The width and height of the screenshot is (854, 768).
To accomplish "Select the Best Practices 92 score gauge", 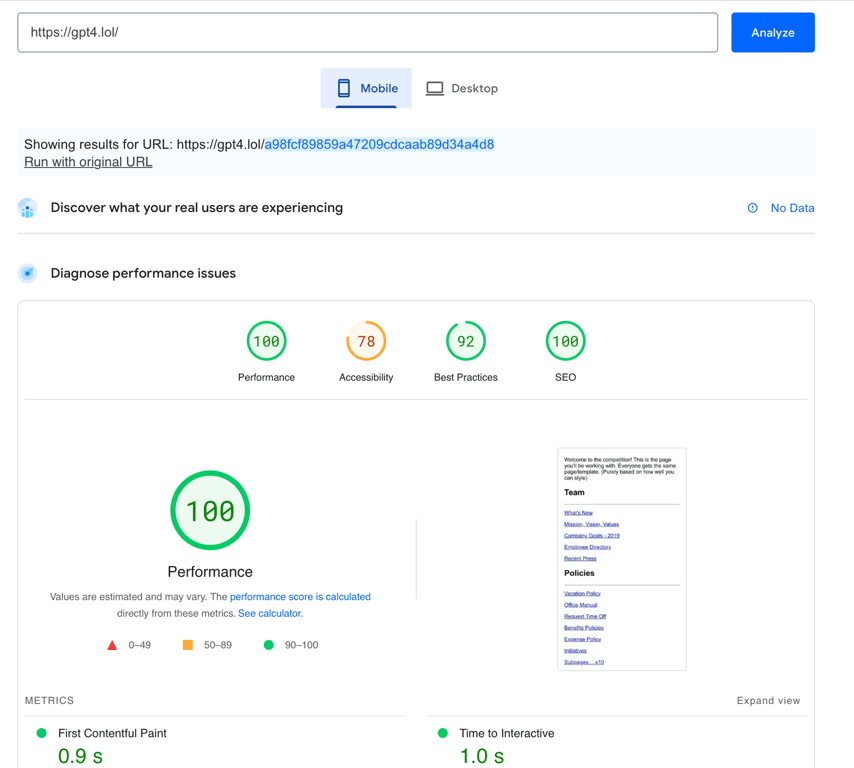I will (x=466, y=341).
